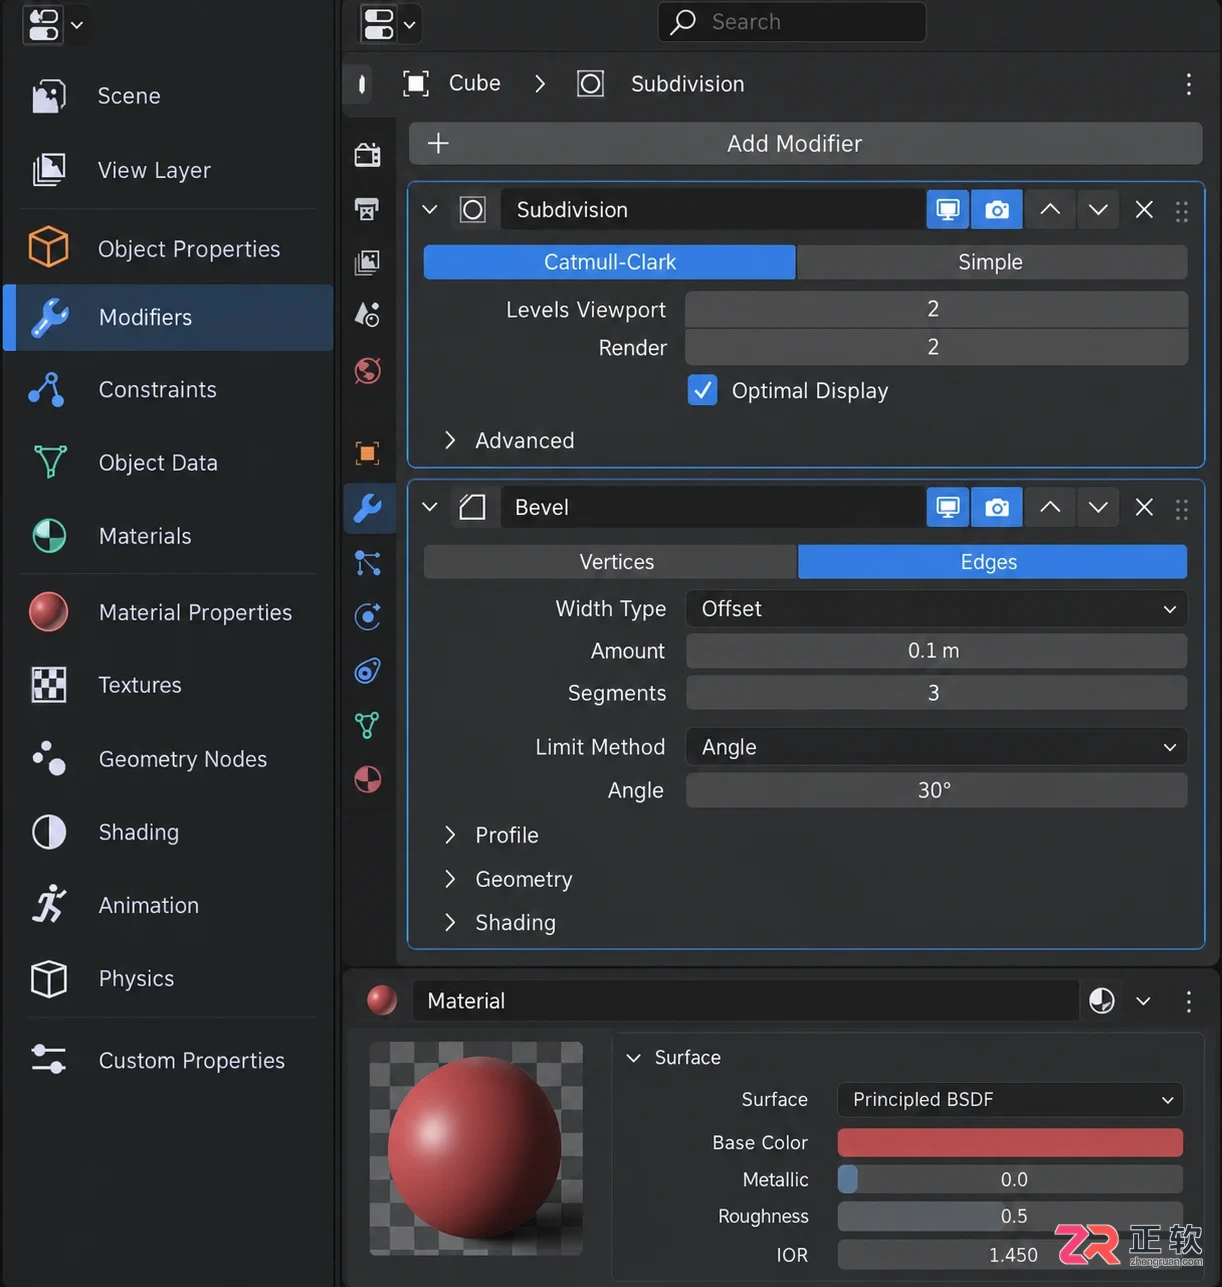Move the Subdivision modifier down
Screen dimensions: 1222x1287
pyautogui.click(x=1098, y=210)
